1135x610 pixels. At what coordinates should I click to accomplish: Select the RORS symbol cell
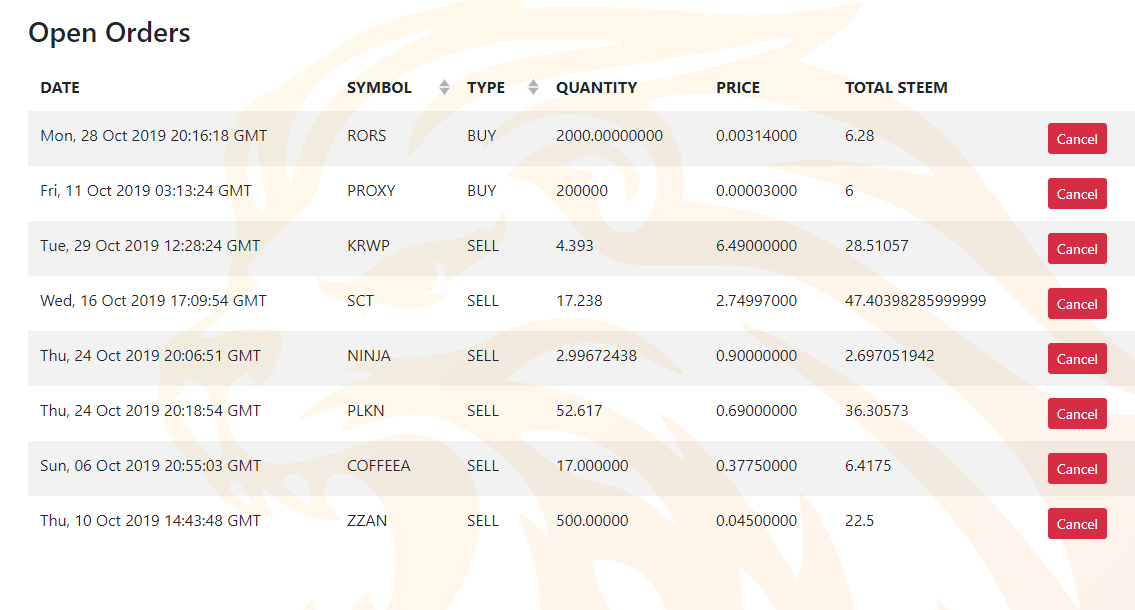point(366,136)
